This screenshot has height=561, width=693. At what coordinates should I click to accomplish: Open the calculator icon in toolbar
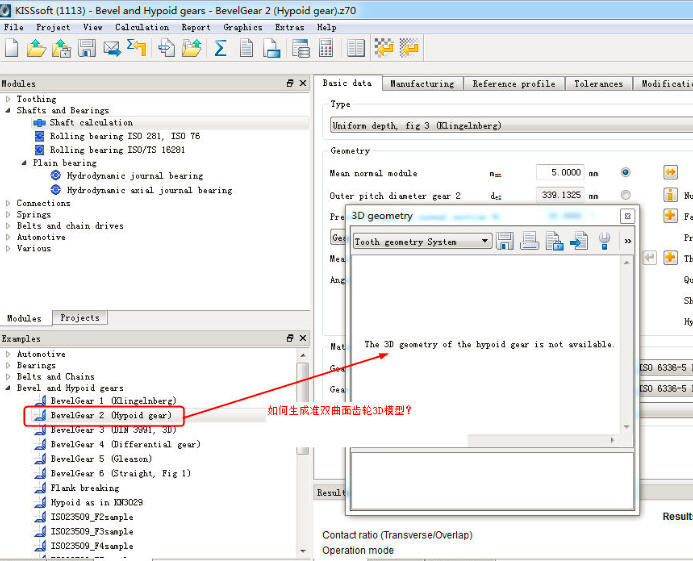point(326,48)
